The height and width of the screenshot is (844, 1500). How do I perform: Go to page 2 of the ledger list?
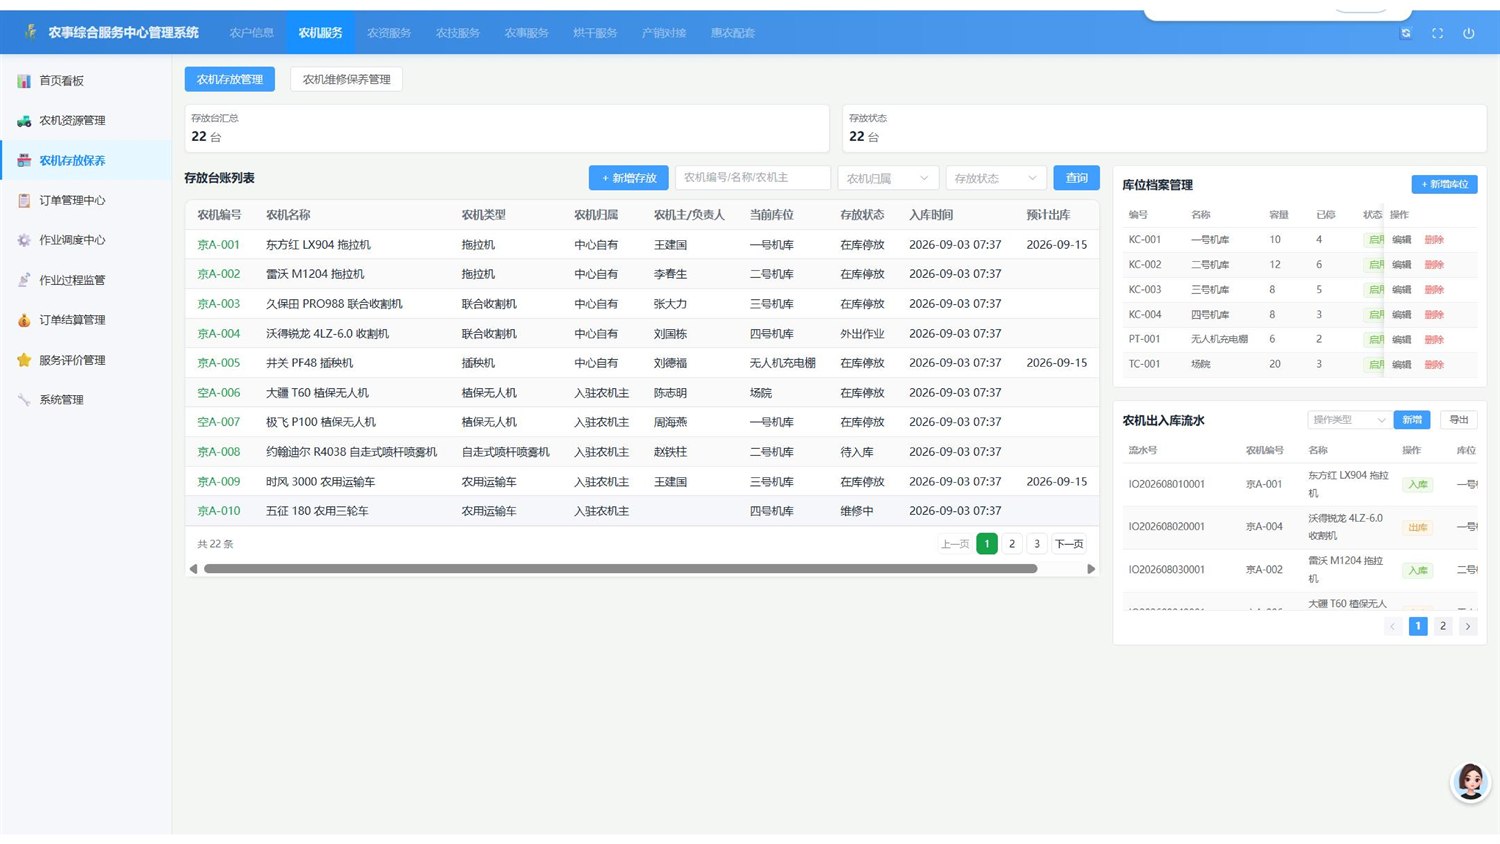pos(1012,544)
